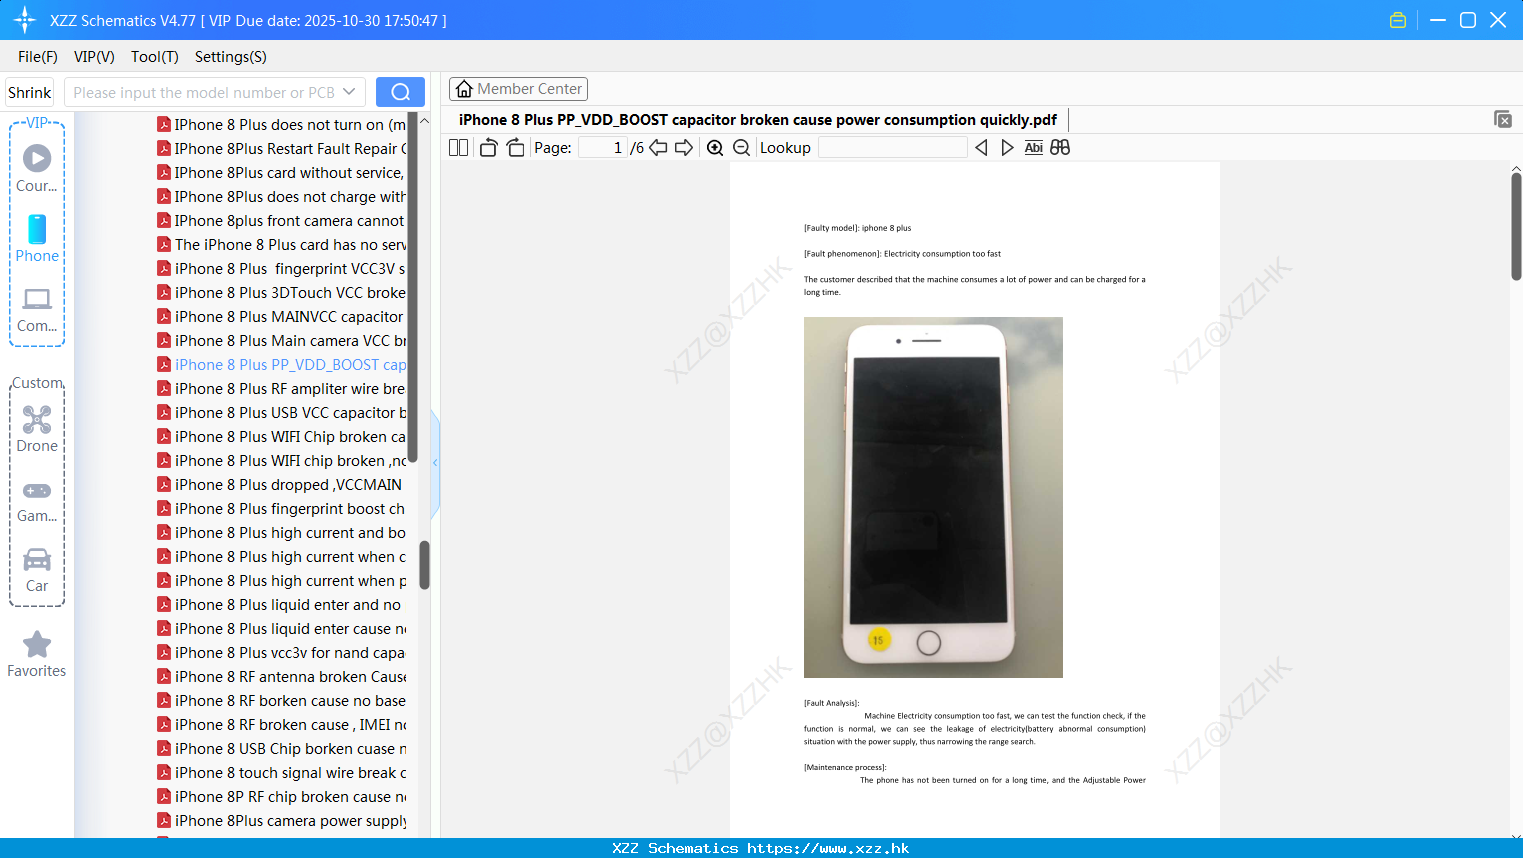Open Member Center
1523x858 pixels.
point(518,89)
